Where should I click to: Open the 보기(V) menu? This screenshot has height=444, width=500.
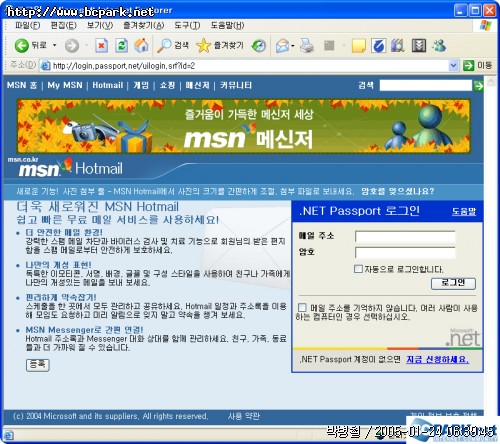[100, 25]
